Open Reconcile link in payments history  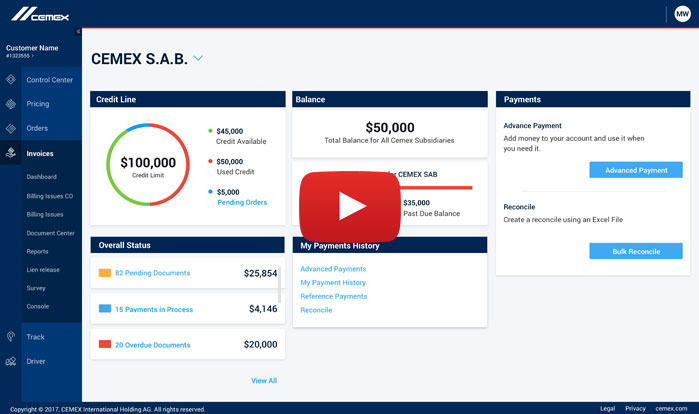[x=316, y=310]
